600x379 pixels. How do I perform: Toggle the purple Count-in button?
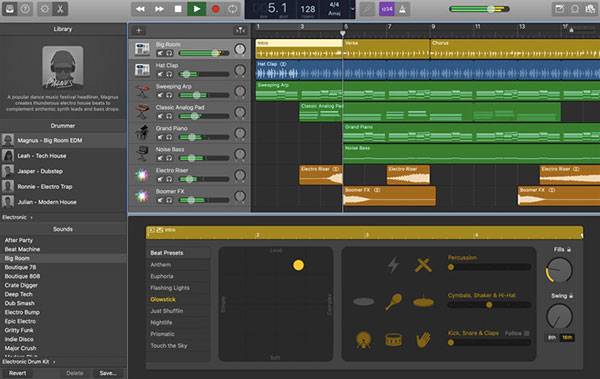tap(387, 9)
